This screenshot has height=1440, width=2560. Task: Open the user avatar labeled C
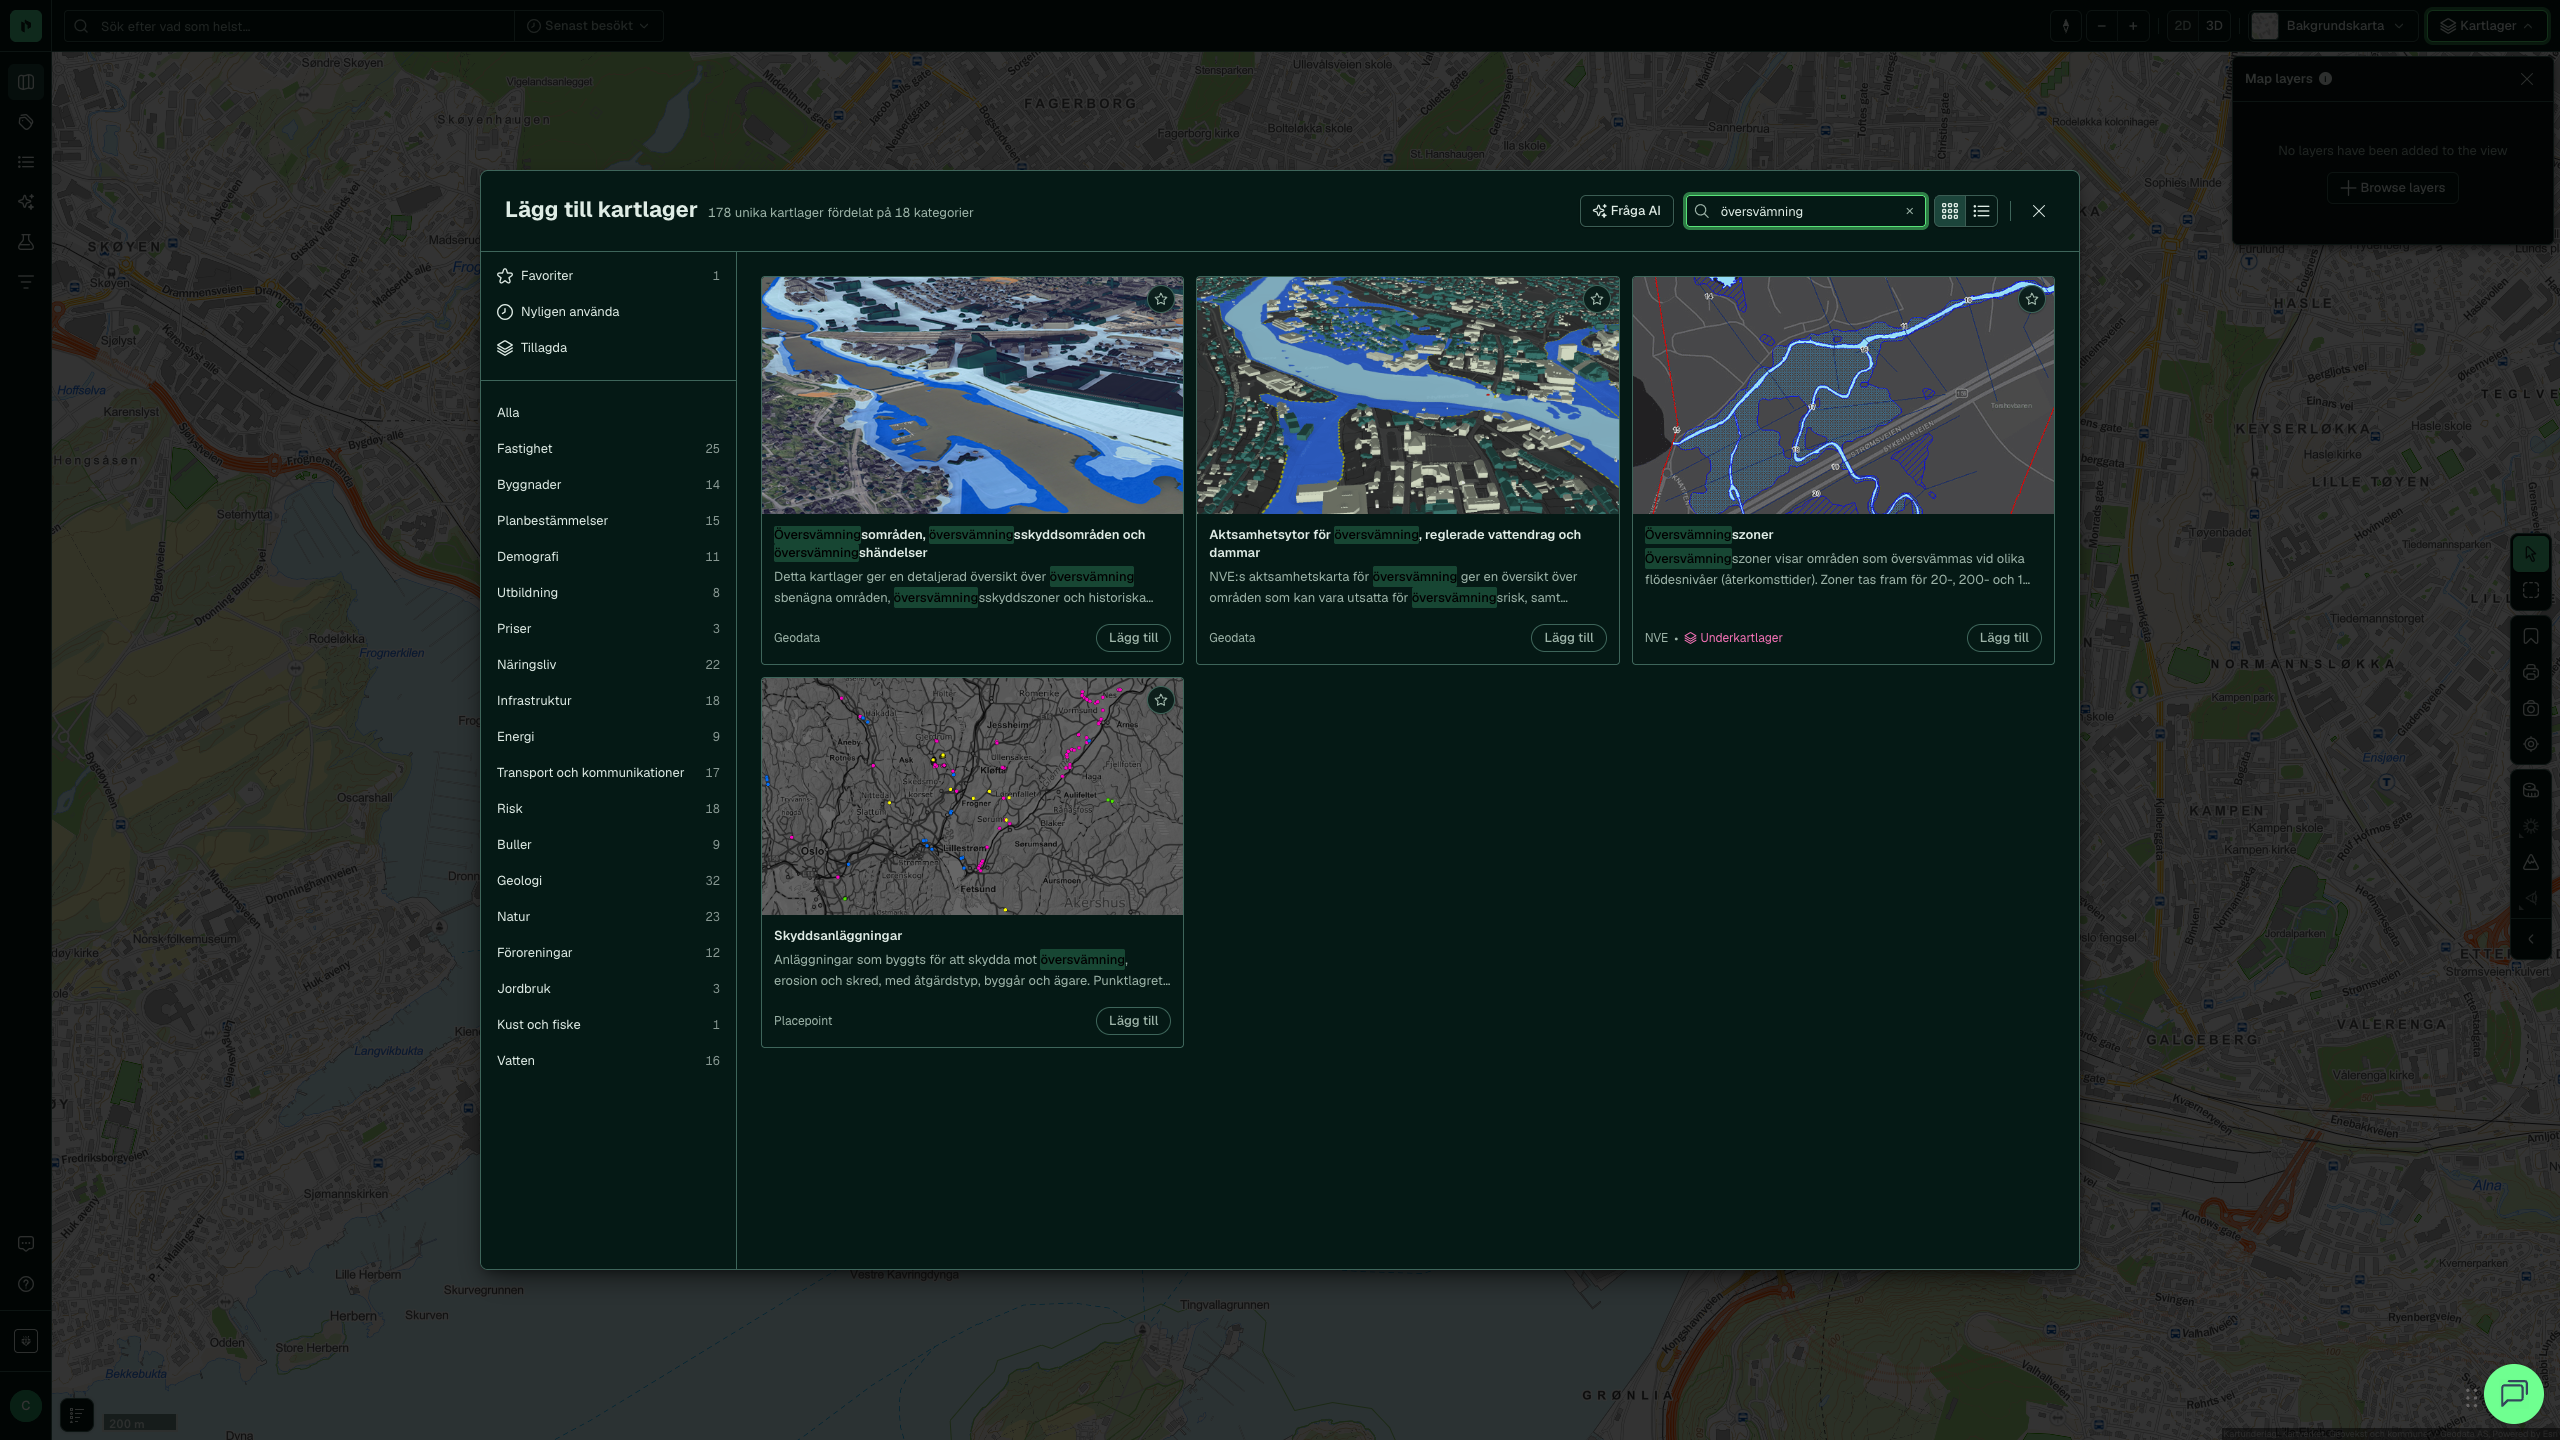26,1406
